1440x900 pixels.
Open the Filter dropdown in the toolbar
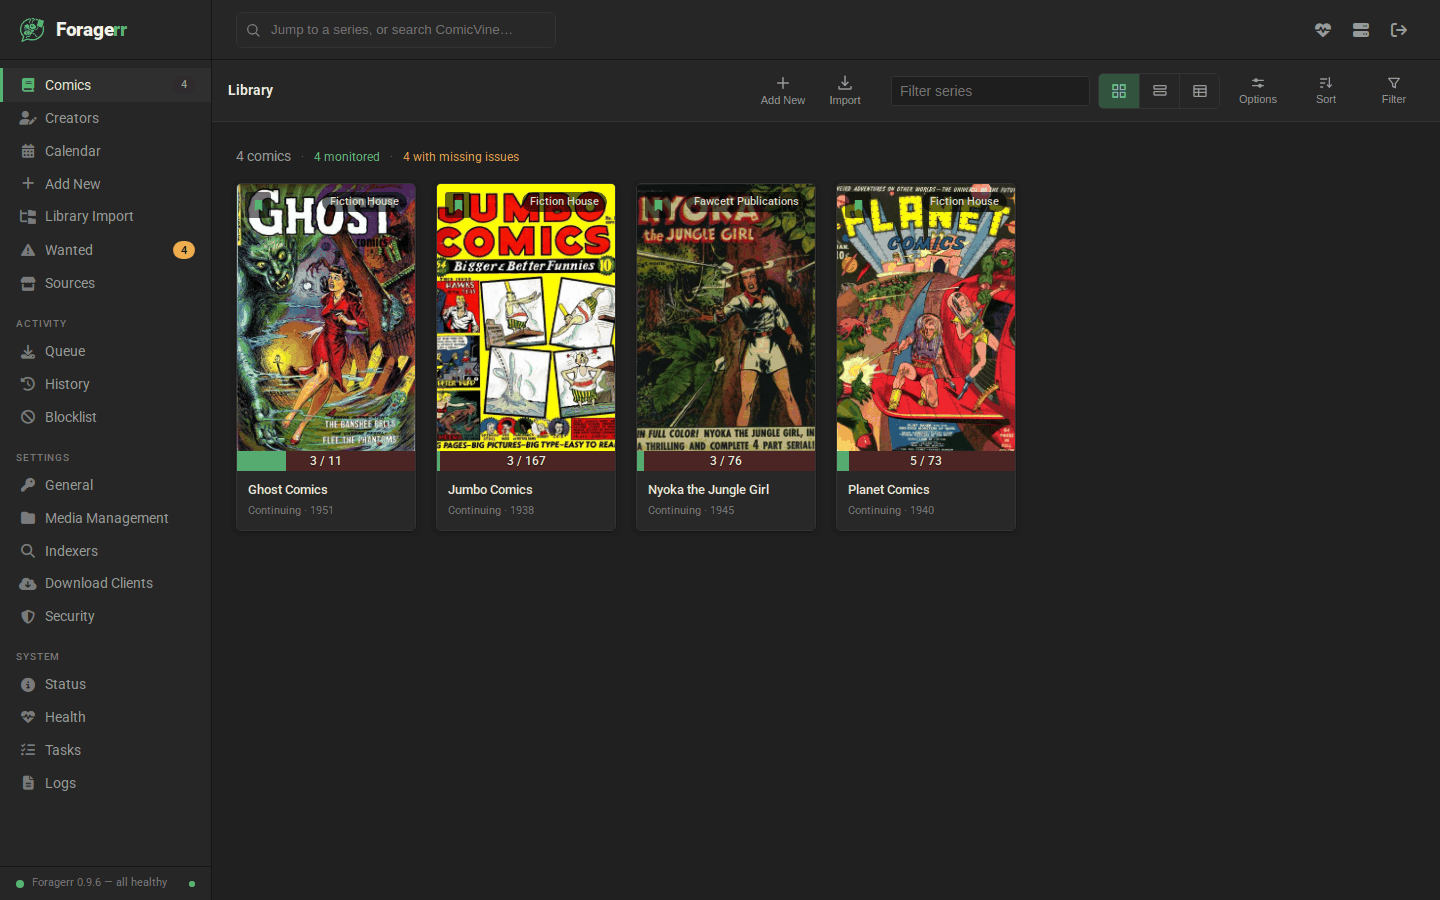(x=1394, y=90)
